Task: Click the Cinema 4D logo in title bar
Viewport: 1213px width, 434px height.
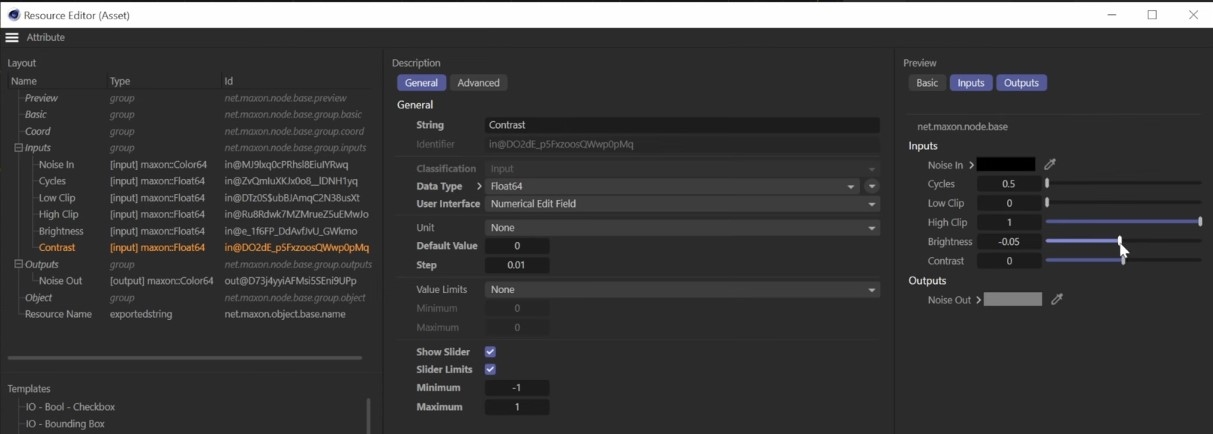Action: (13, 15)
